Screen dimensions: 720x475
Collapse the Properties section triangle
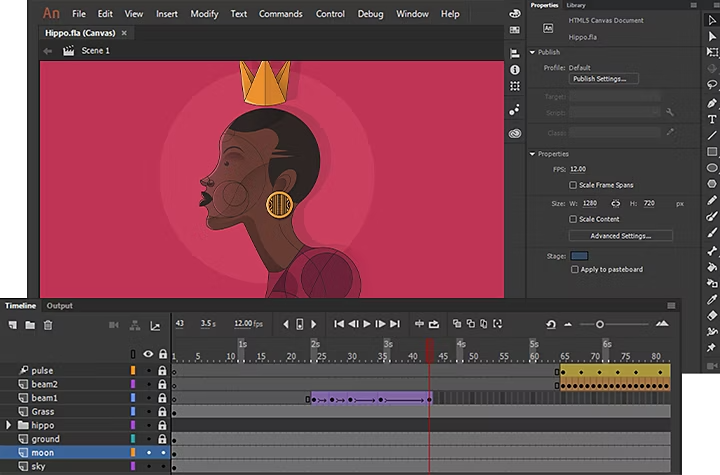533,154
